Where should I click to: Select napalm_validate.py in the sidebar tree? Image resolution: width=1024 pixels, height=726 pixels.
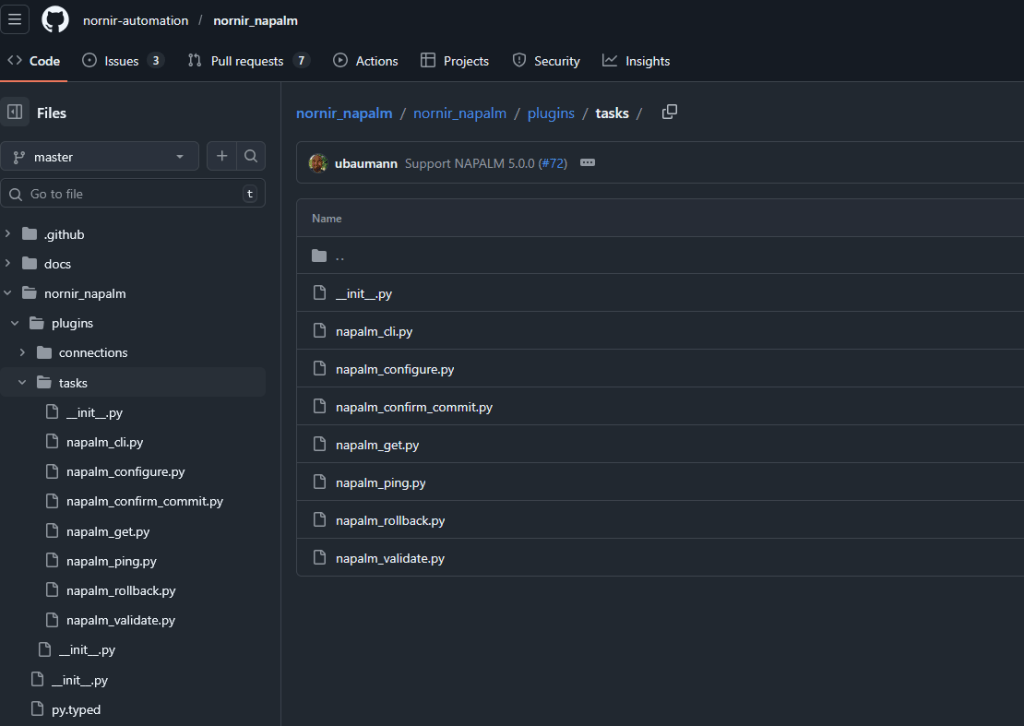[x=120, y=620]
